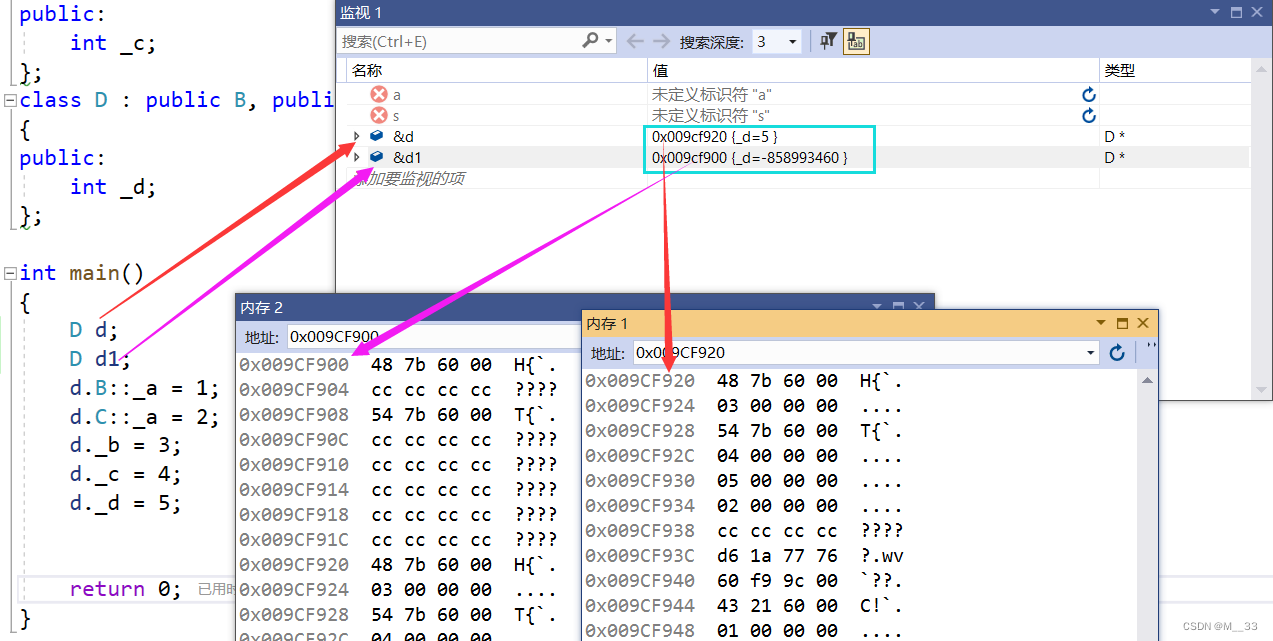Close the Memory 1 panel
1273x641 pixels.
[1143, 323]
